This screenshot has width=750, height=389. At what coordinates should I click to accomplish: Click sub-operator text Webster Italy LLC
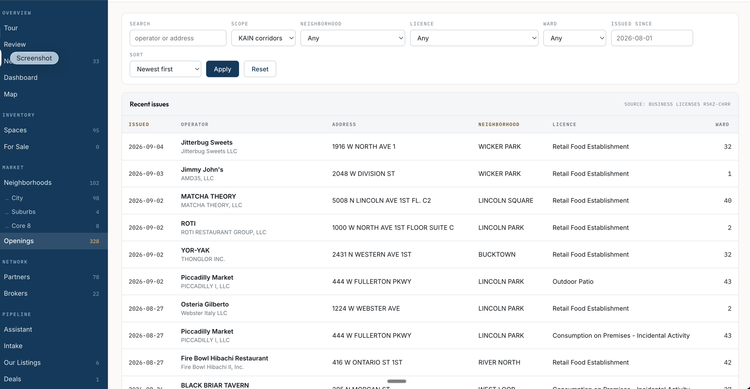[204, 313]
